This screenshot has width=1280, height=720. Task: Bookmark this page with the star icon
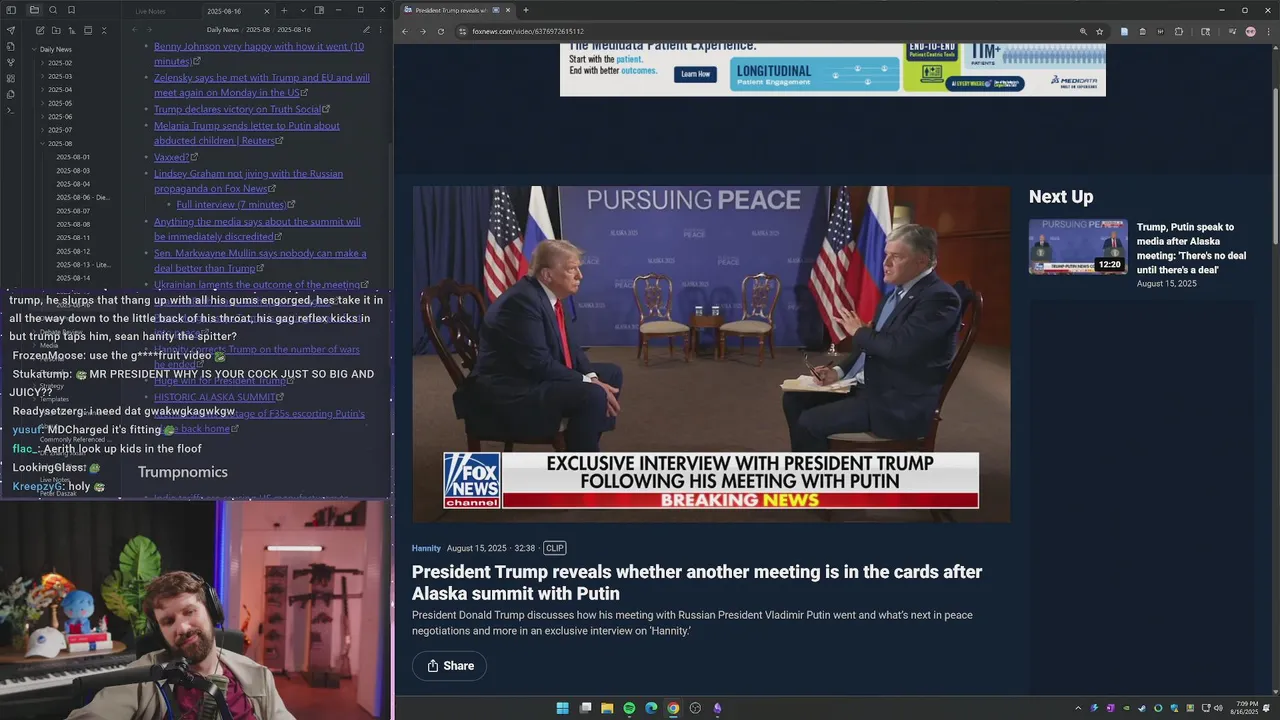(1099, 31)
